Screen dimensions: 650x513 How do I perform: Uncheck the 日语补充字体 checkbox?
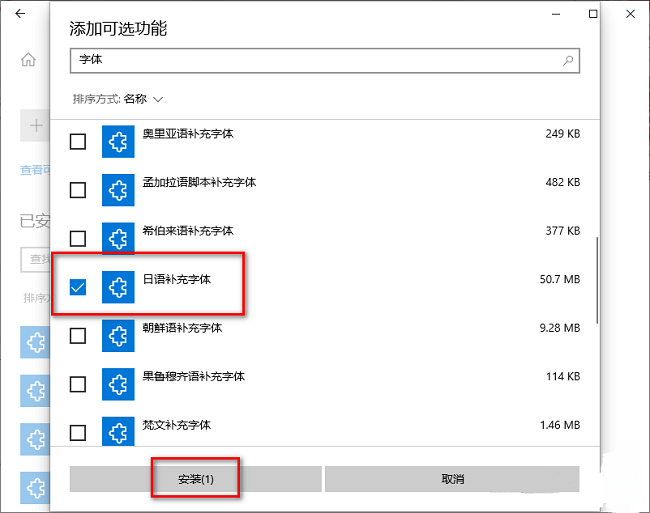click(x=78, y=287)
